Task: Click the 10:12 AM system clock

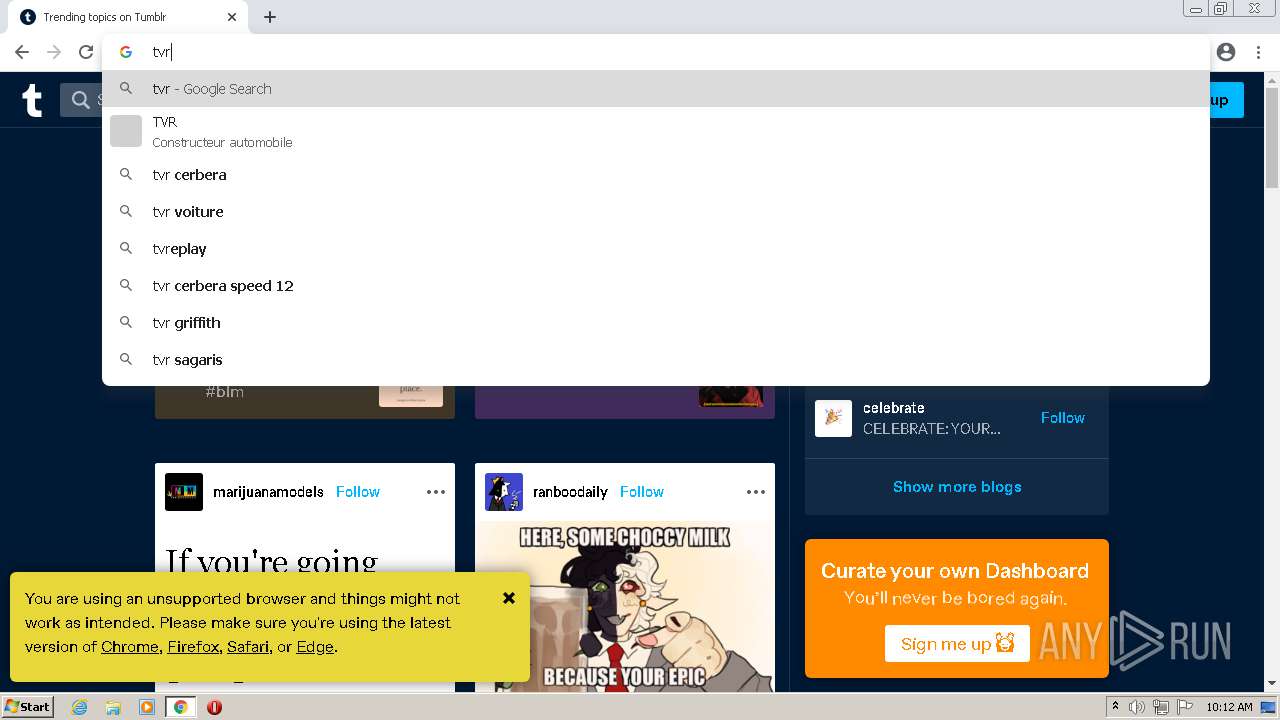Action: [x=1229, y=707]
